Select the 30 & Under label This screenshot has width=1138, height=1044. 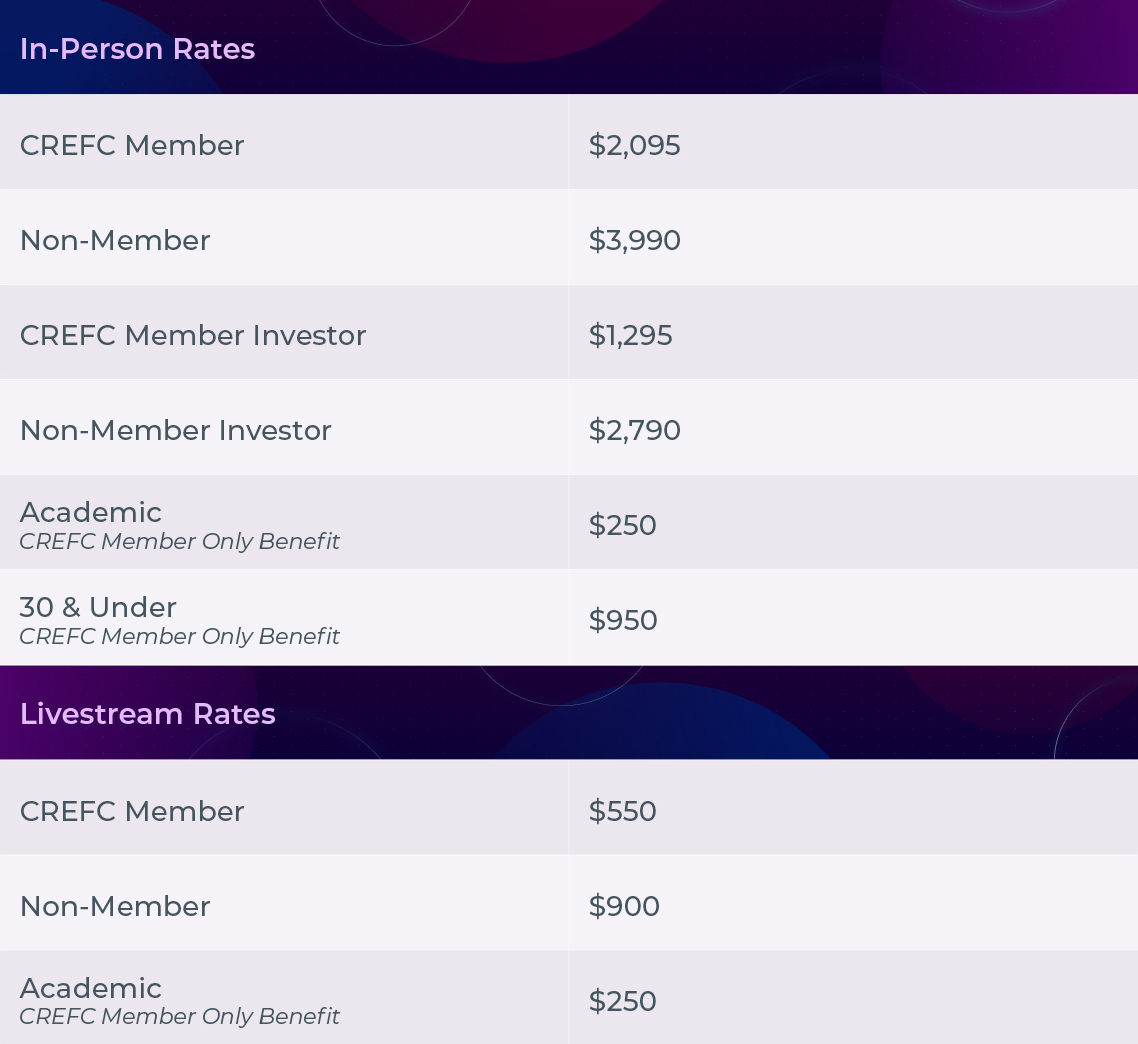pos(98,608)
